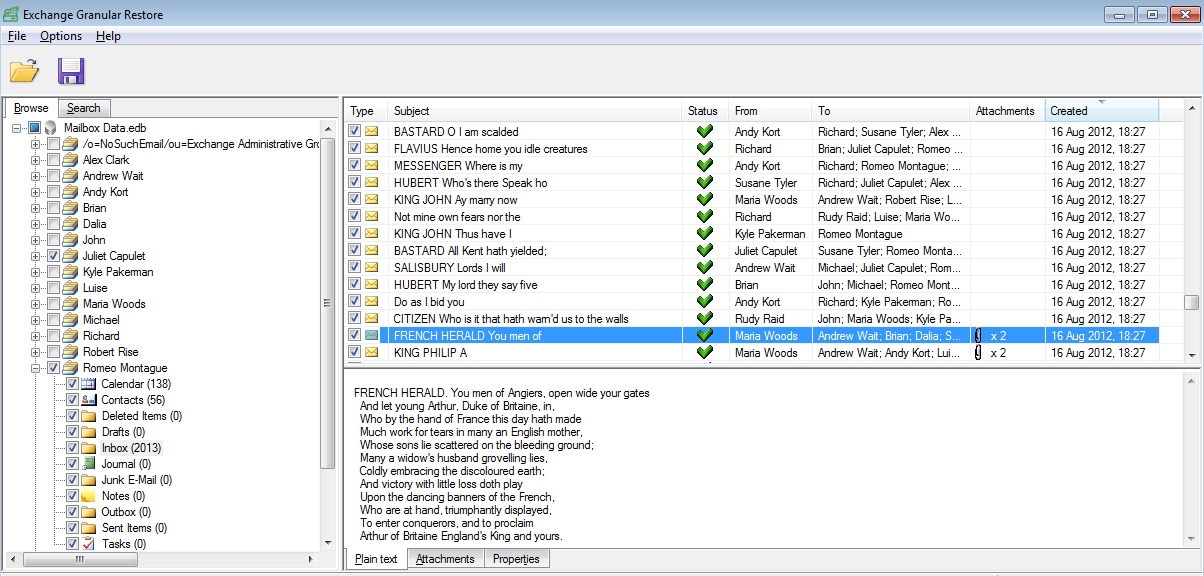Uncheck the KING PHILIP A message checkbox
The width and height of the screenshot is (1204, 576).
pyautogui.click(x=354, y=353)
